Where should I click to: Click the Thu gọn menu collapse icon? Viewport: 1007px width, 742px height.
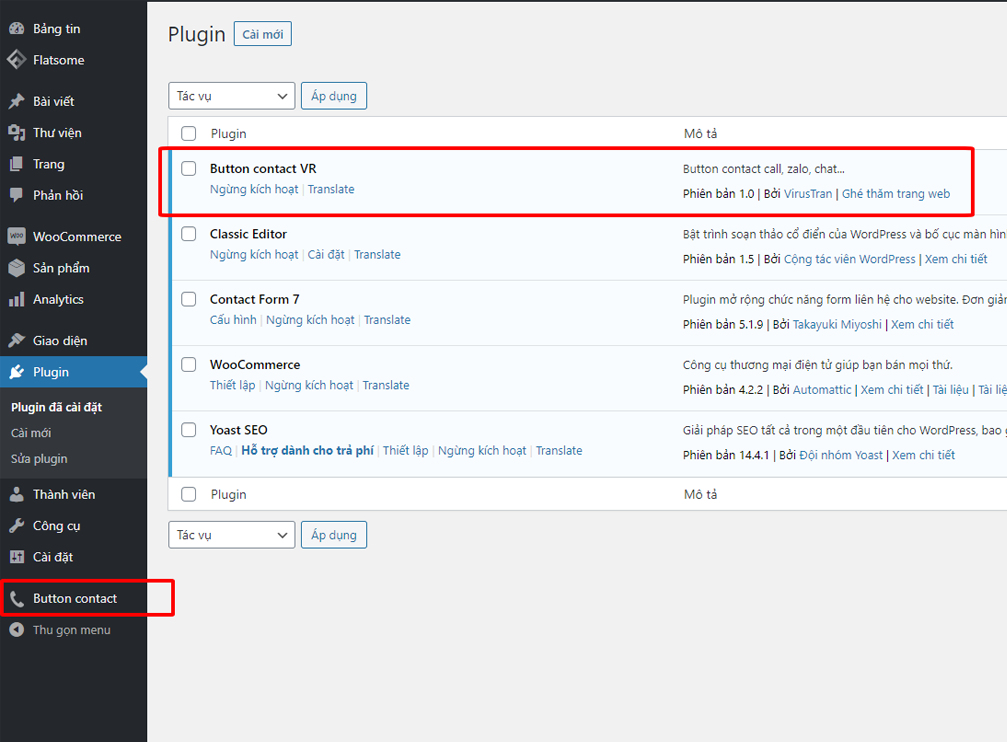(16, 630)
